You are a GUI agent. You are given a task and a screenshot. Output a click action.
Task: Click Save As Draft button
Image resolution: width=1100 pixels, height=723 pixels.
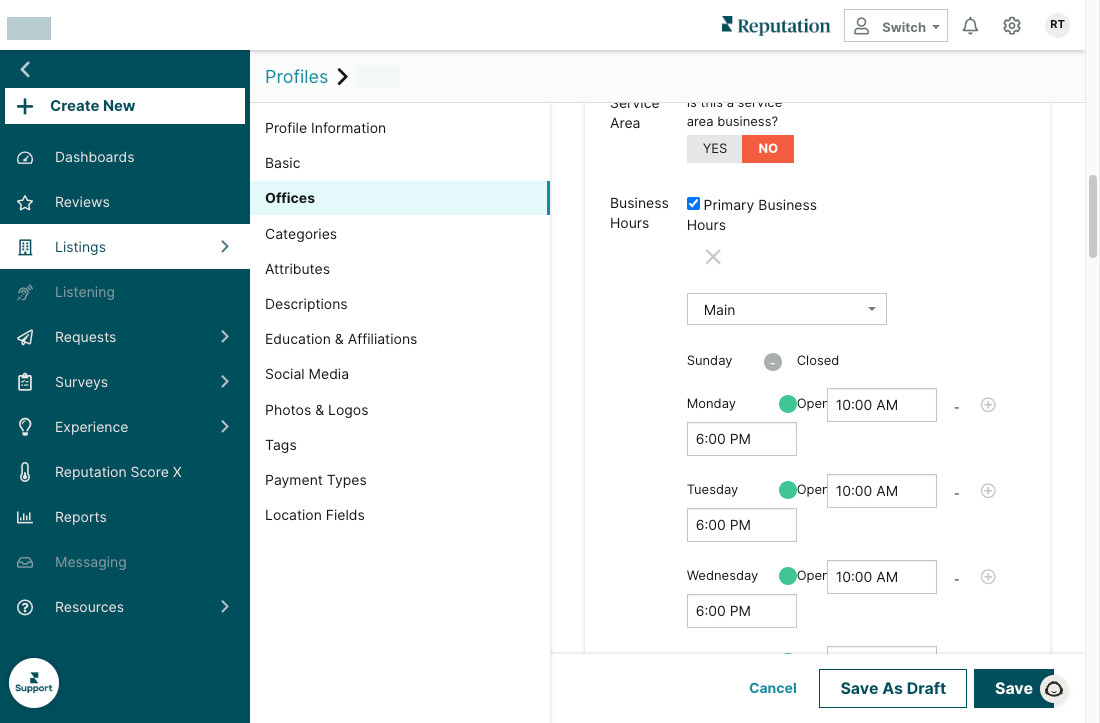point(892,689)
